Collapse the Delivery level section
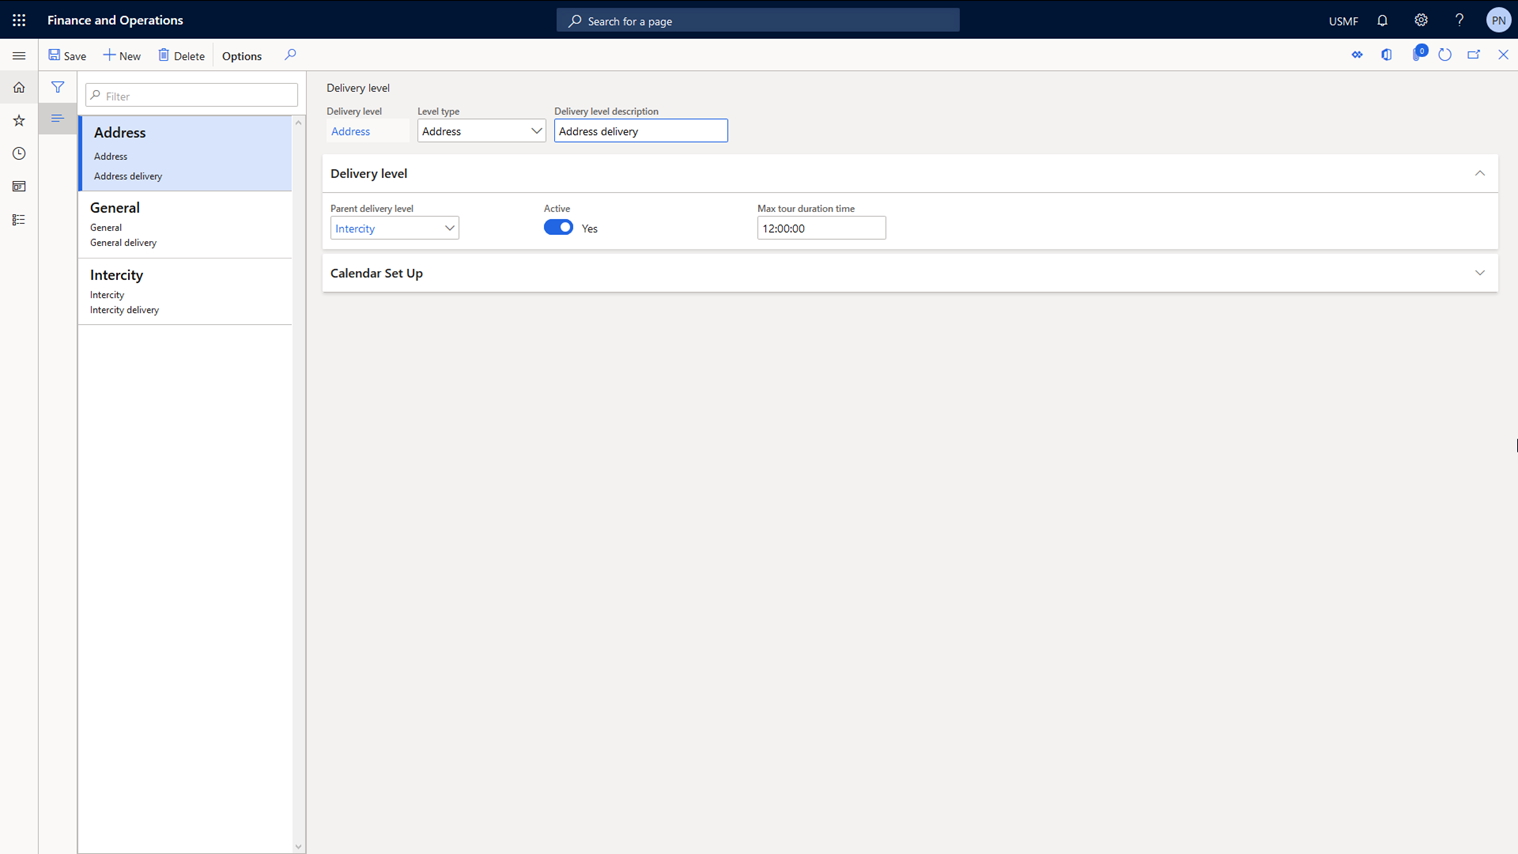The height and width of the screenshot is (854, 1518). (x=1479, y=173)
